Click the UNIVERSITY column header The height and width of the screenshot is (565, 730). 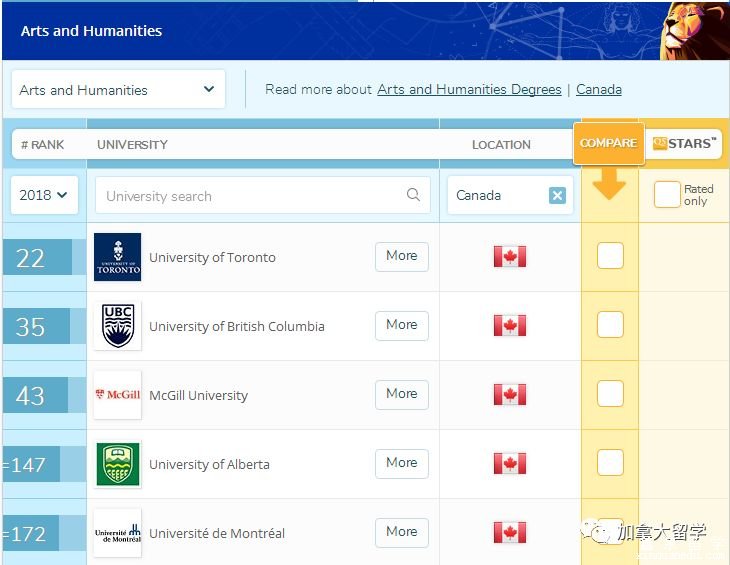(x=132, y=145)
